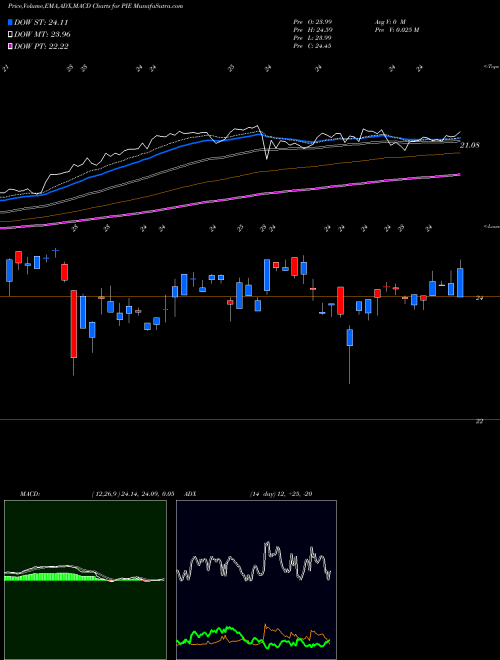Click the magenta DOW PT legend swatch

[x=10, y=46]
